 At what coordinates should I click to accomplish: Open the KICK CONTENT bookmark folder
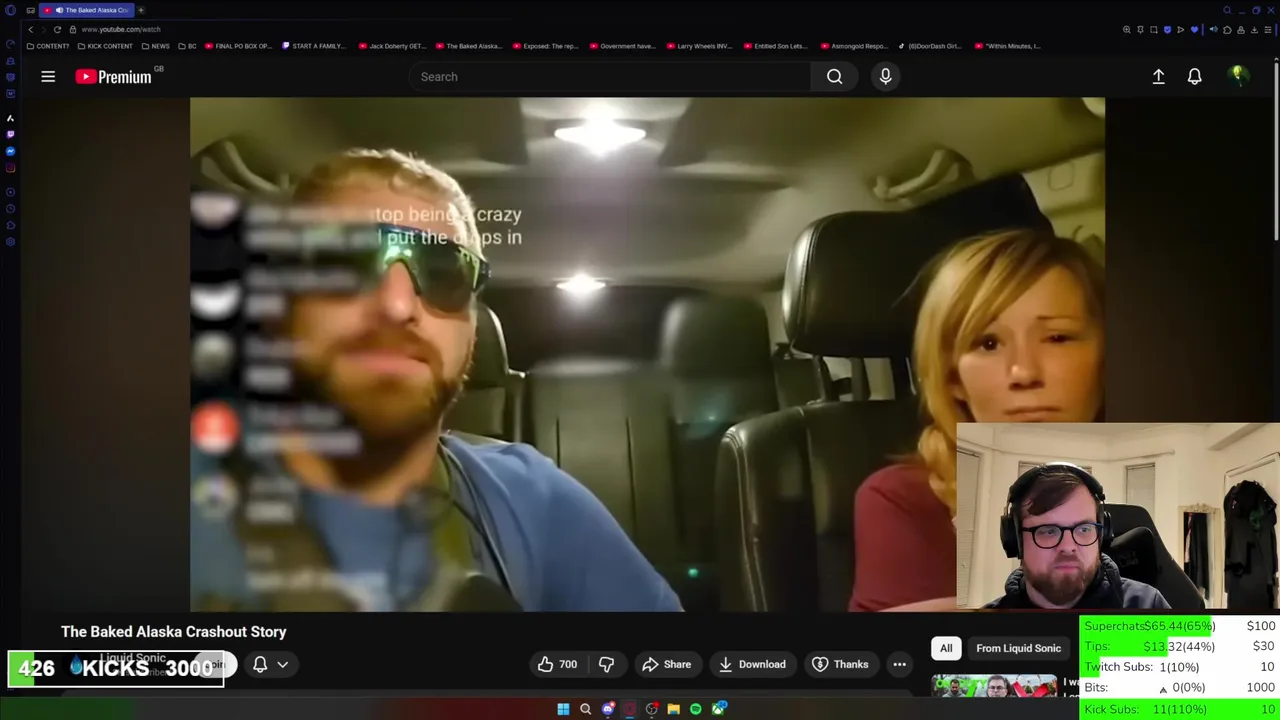(105, 46)
